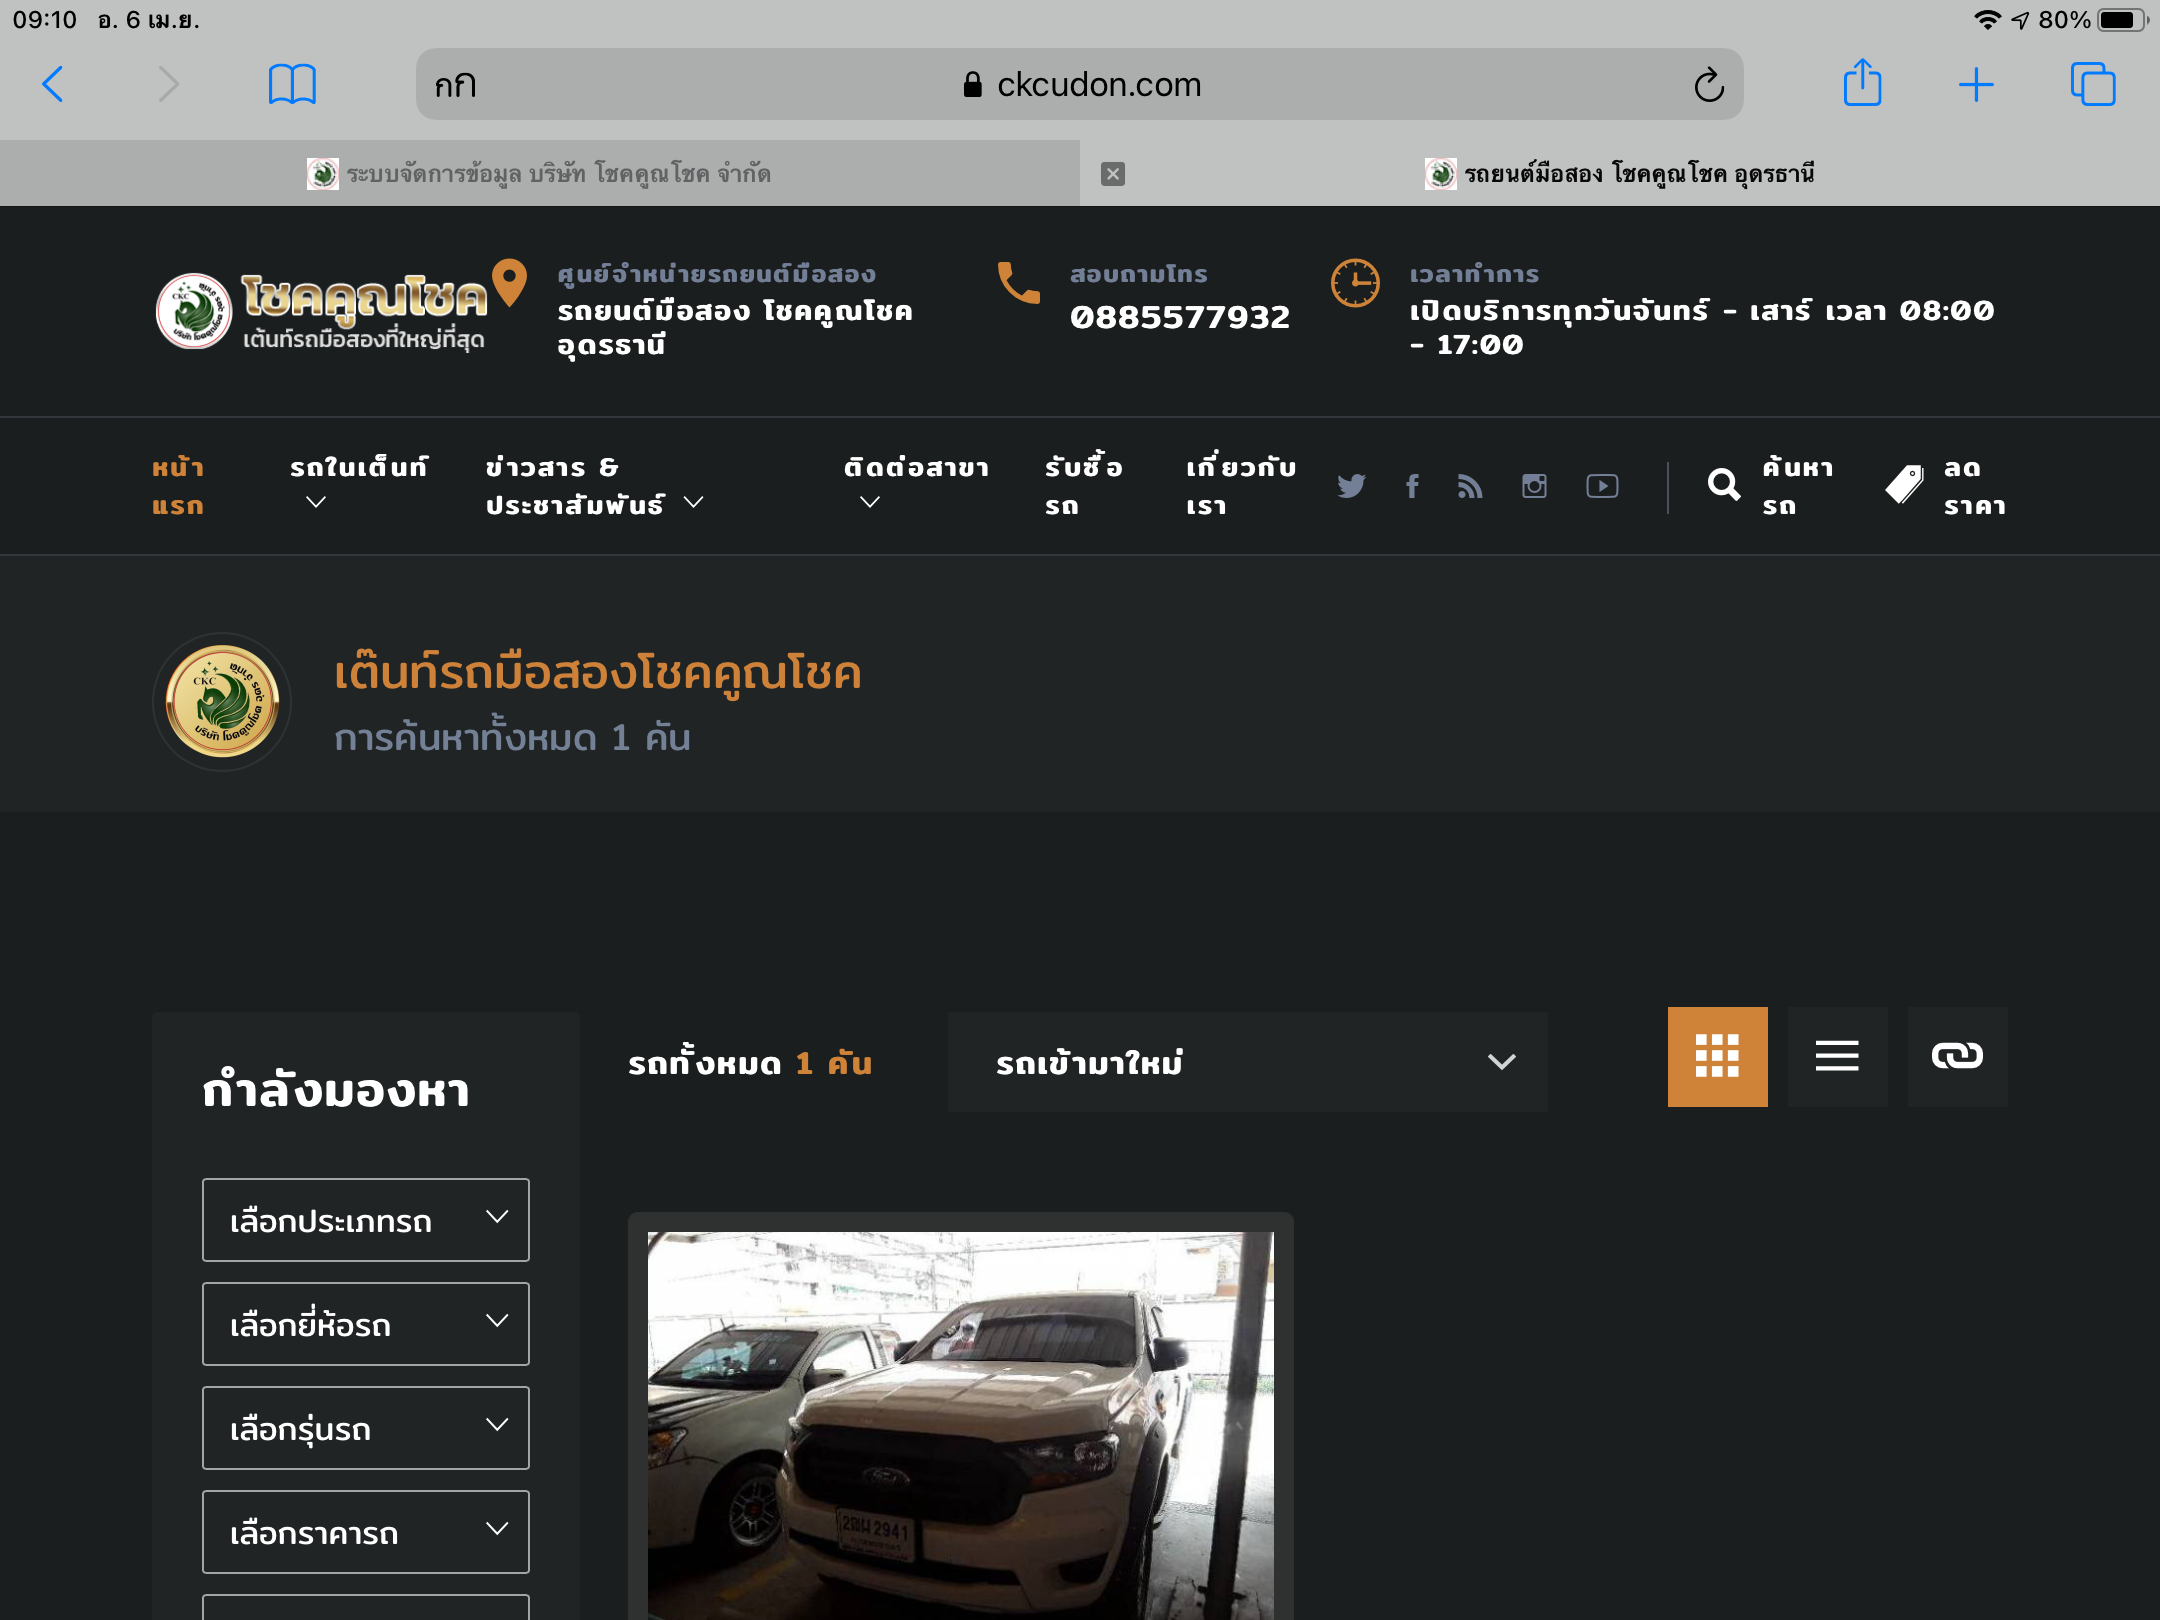
Task: Open the เลือกยี่ห้อรถ brand dropdown
Action: (365, 1324)
